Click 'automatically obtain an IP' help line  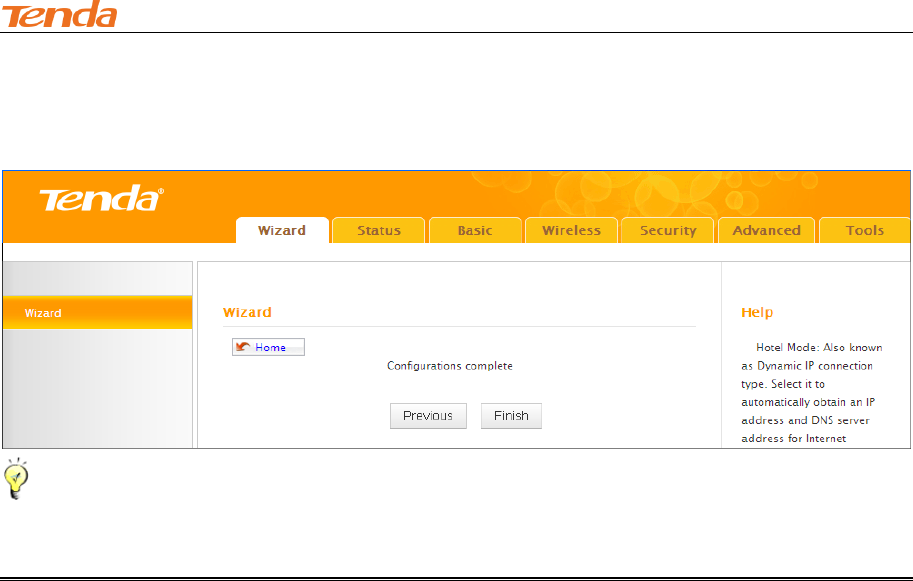808,402
